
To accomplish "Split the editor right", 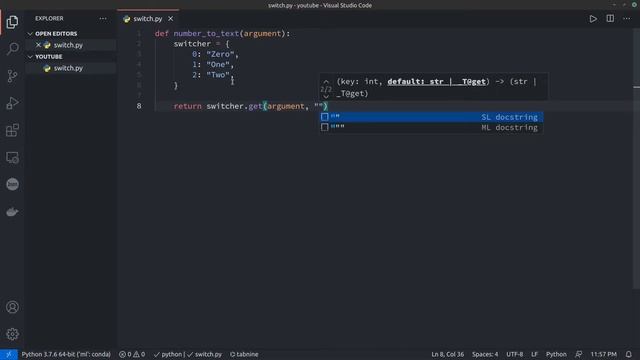I will 610,19.
